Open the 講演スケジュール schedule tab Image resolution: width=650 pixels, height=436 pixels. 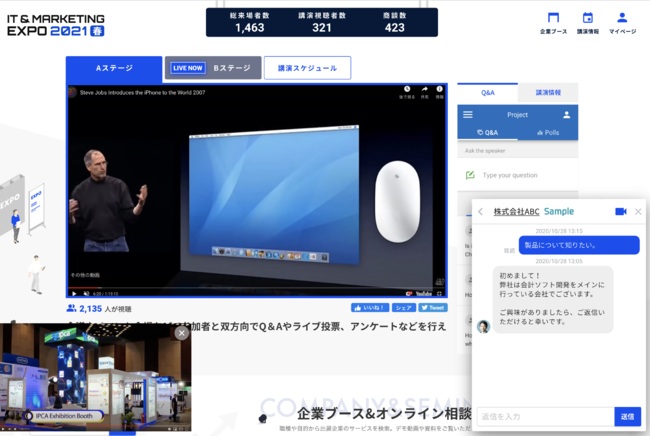307,68
